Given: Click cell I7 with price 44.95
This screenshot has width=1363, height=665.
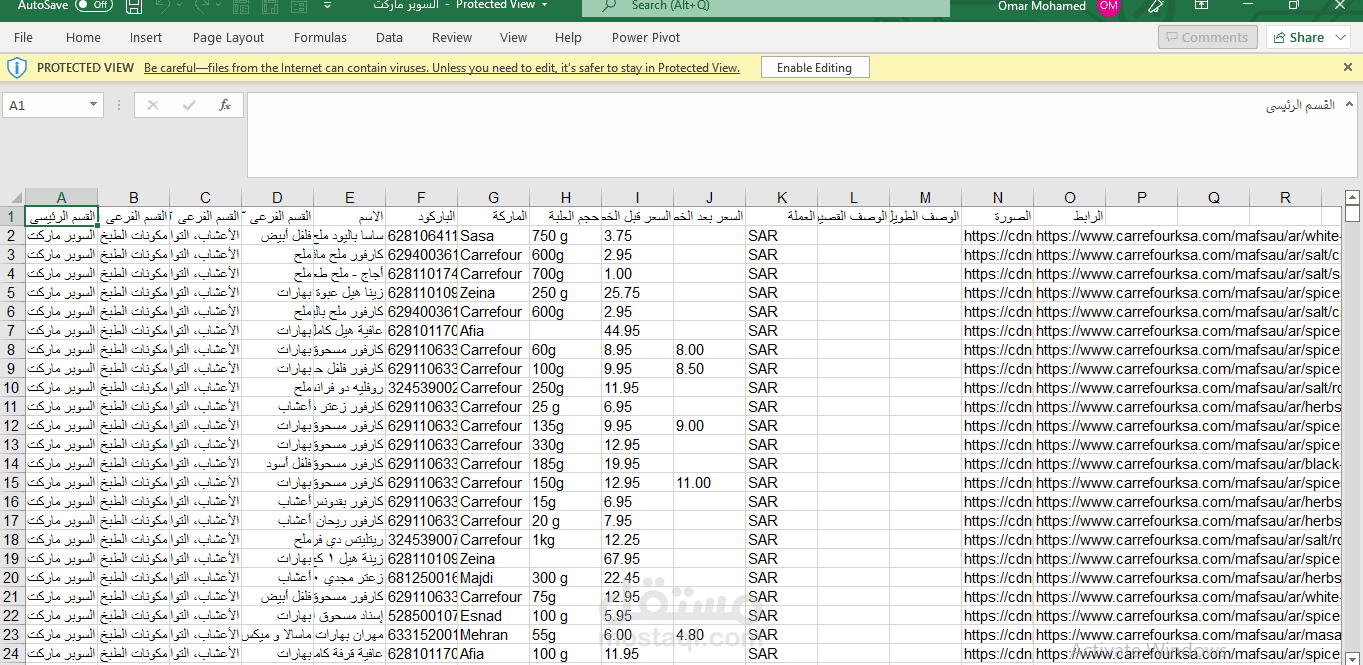Looking at the screenshot, I should [637, 331].
